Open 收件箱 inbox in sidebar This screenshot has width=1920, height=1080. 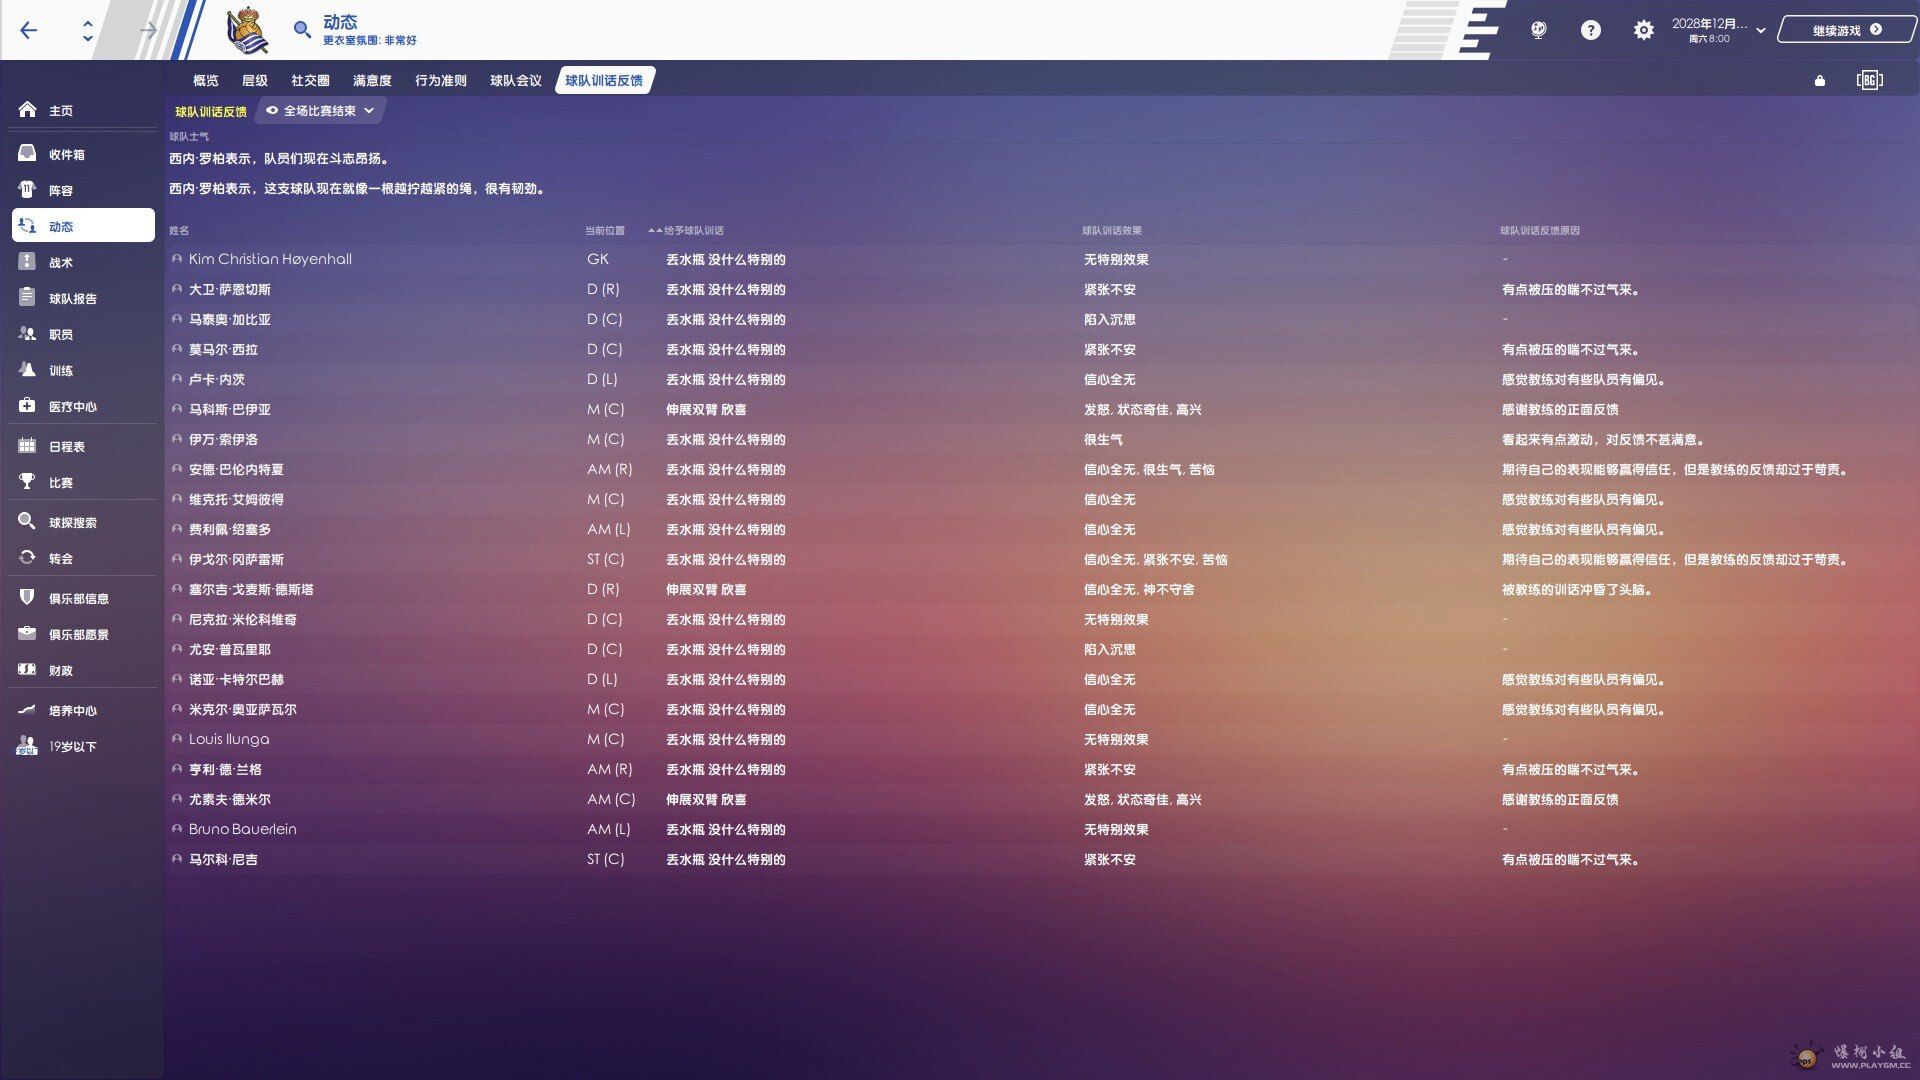pyautogui.click(x=66, y=154)
